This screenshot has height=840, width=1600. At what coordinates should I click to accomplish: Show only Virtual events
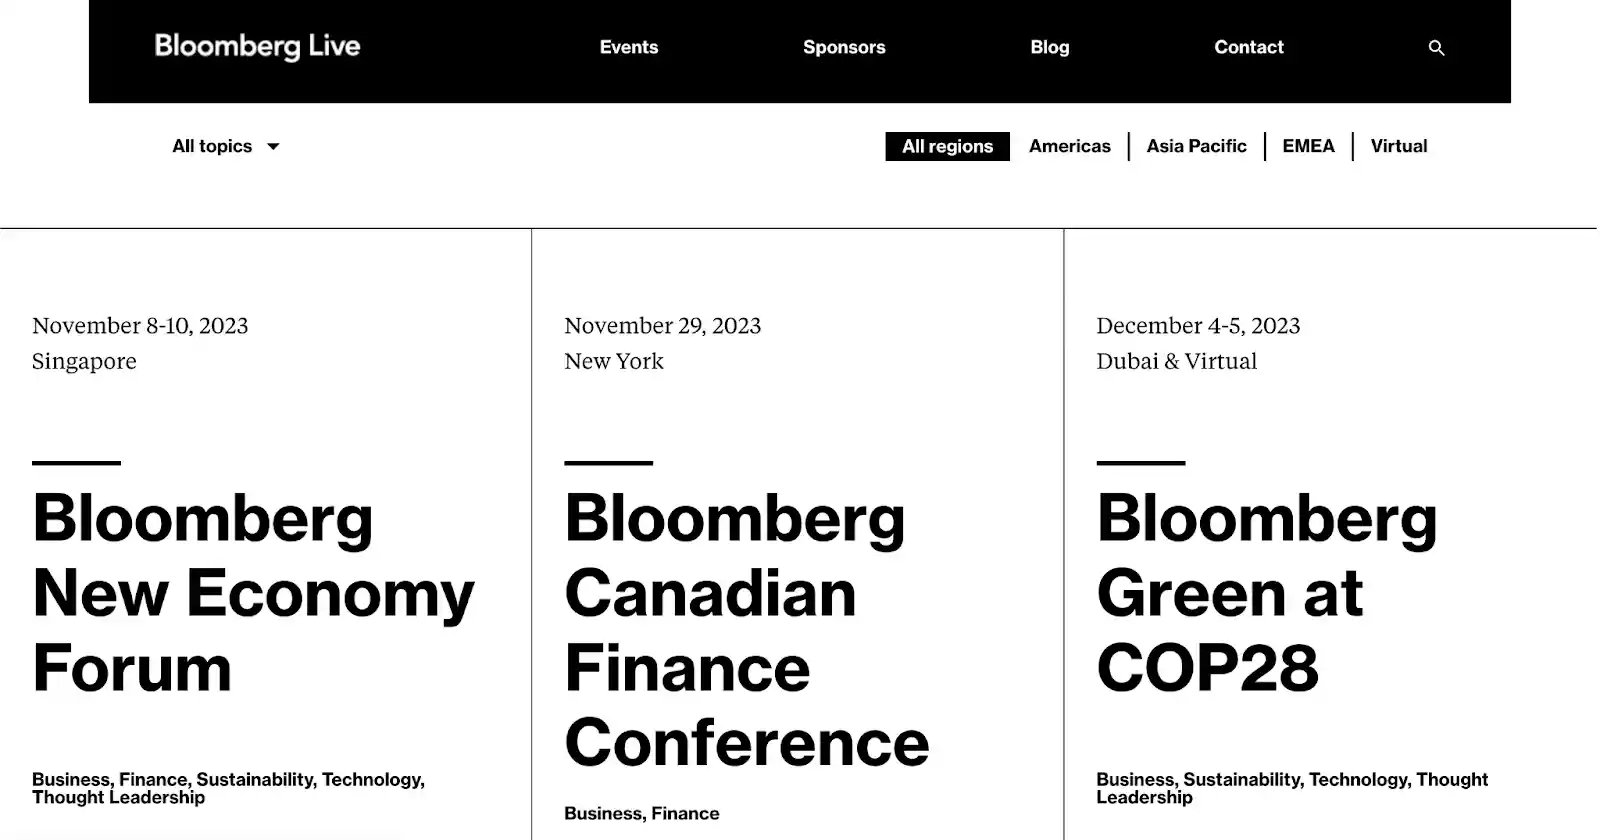click(1398, 146)
